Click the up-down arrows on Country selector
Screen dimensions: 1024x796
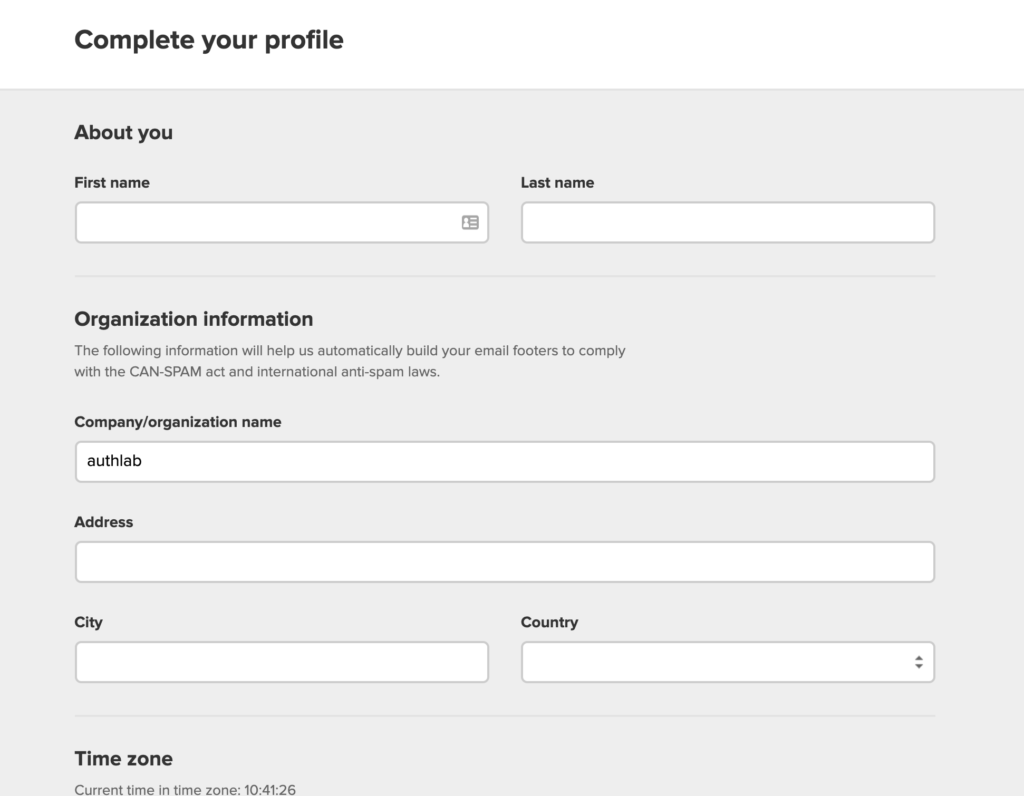918,661
